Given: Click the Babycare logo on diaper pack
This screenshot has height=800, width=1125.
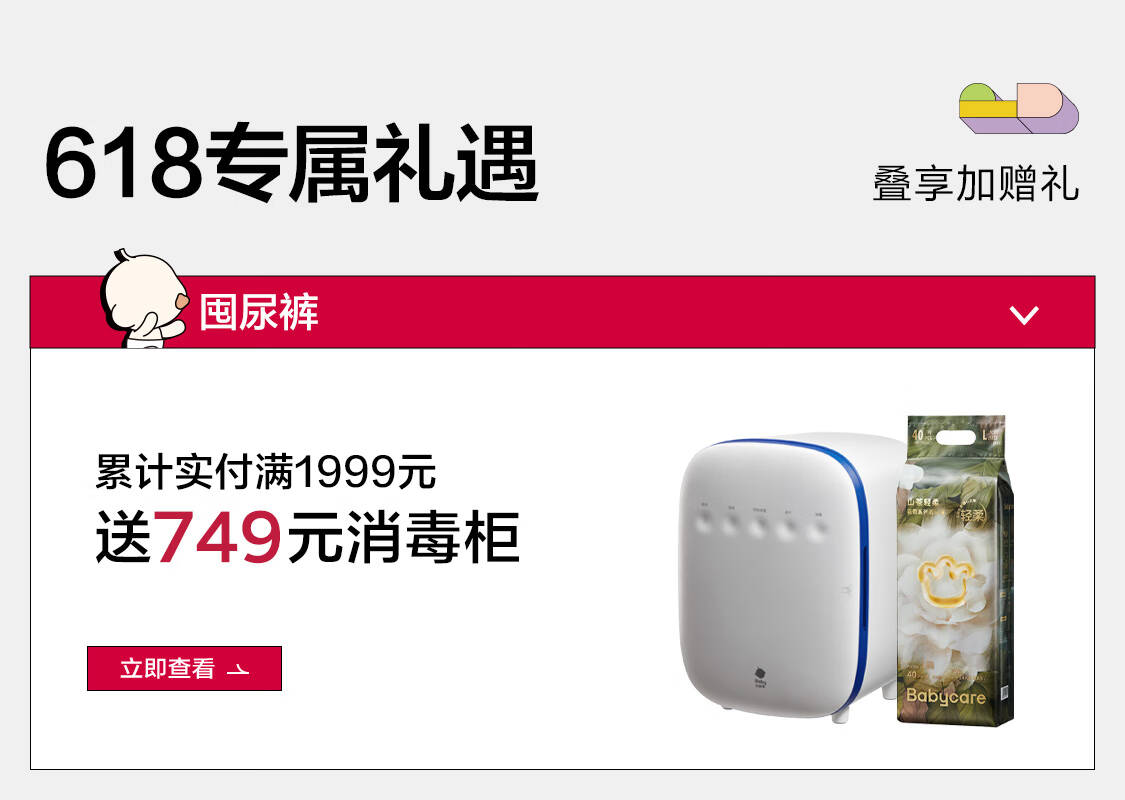Looking at the screenshot, I should click(946, 696).
